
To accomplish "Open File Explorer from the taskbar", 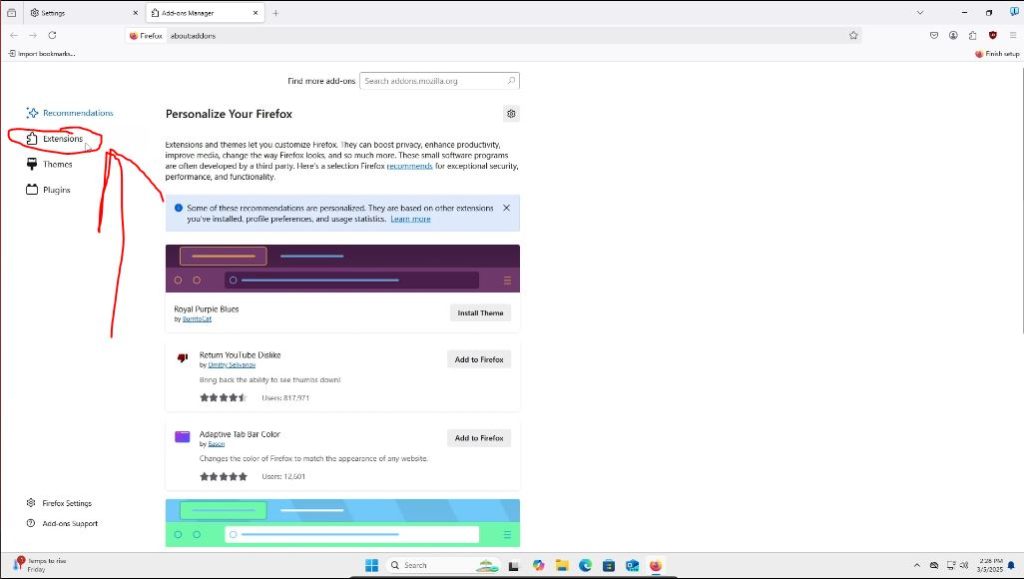I will (562, 565).
